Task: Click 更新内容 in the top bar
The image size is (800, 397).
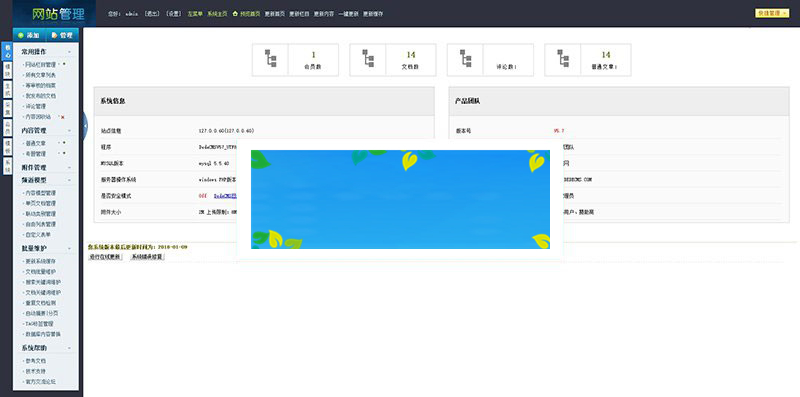Action: (x=323, y=14)
